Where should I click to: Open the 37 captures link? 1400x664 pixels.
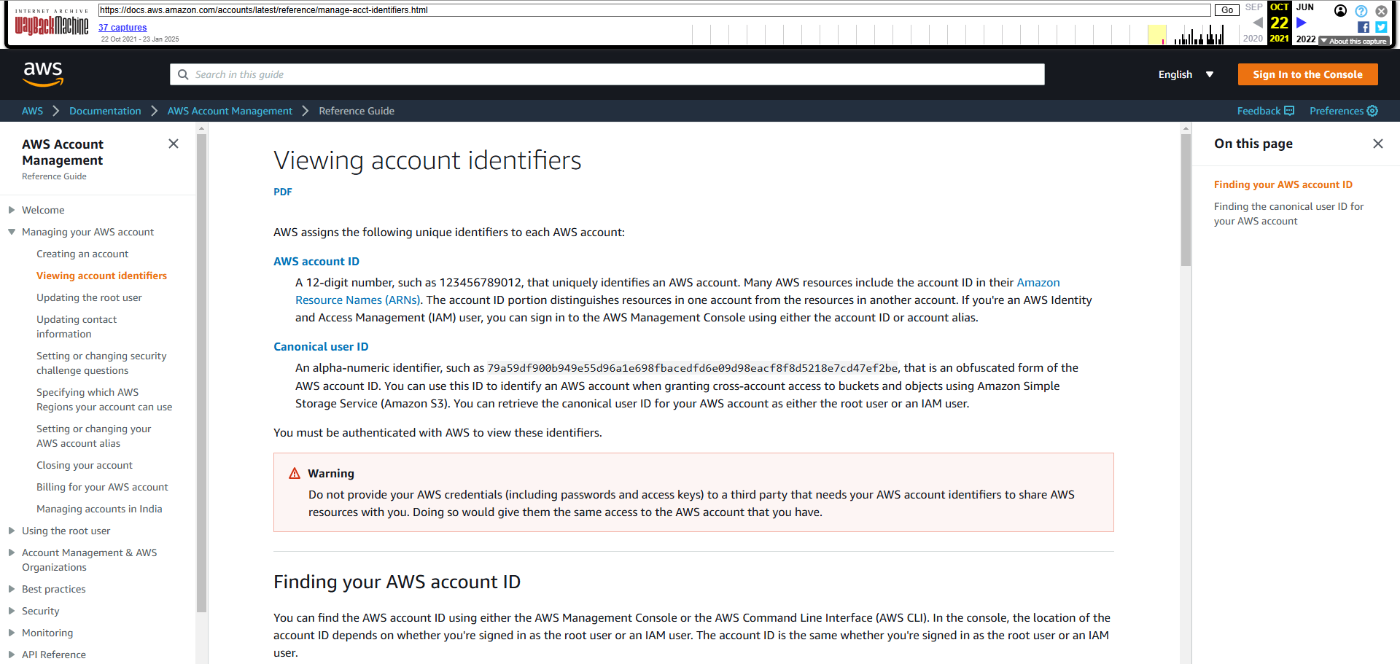pyautogui.click(x=122, y=27)
